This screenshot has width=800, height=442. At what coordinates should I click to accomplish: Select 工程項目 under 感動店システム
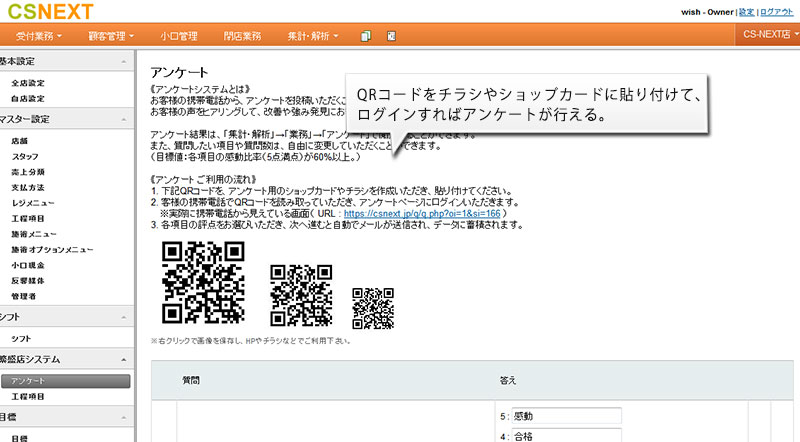(28, 397)
